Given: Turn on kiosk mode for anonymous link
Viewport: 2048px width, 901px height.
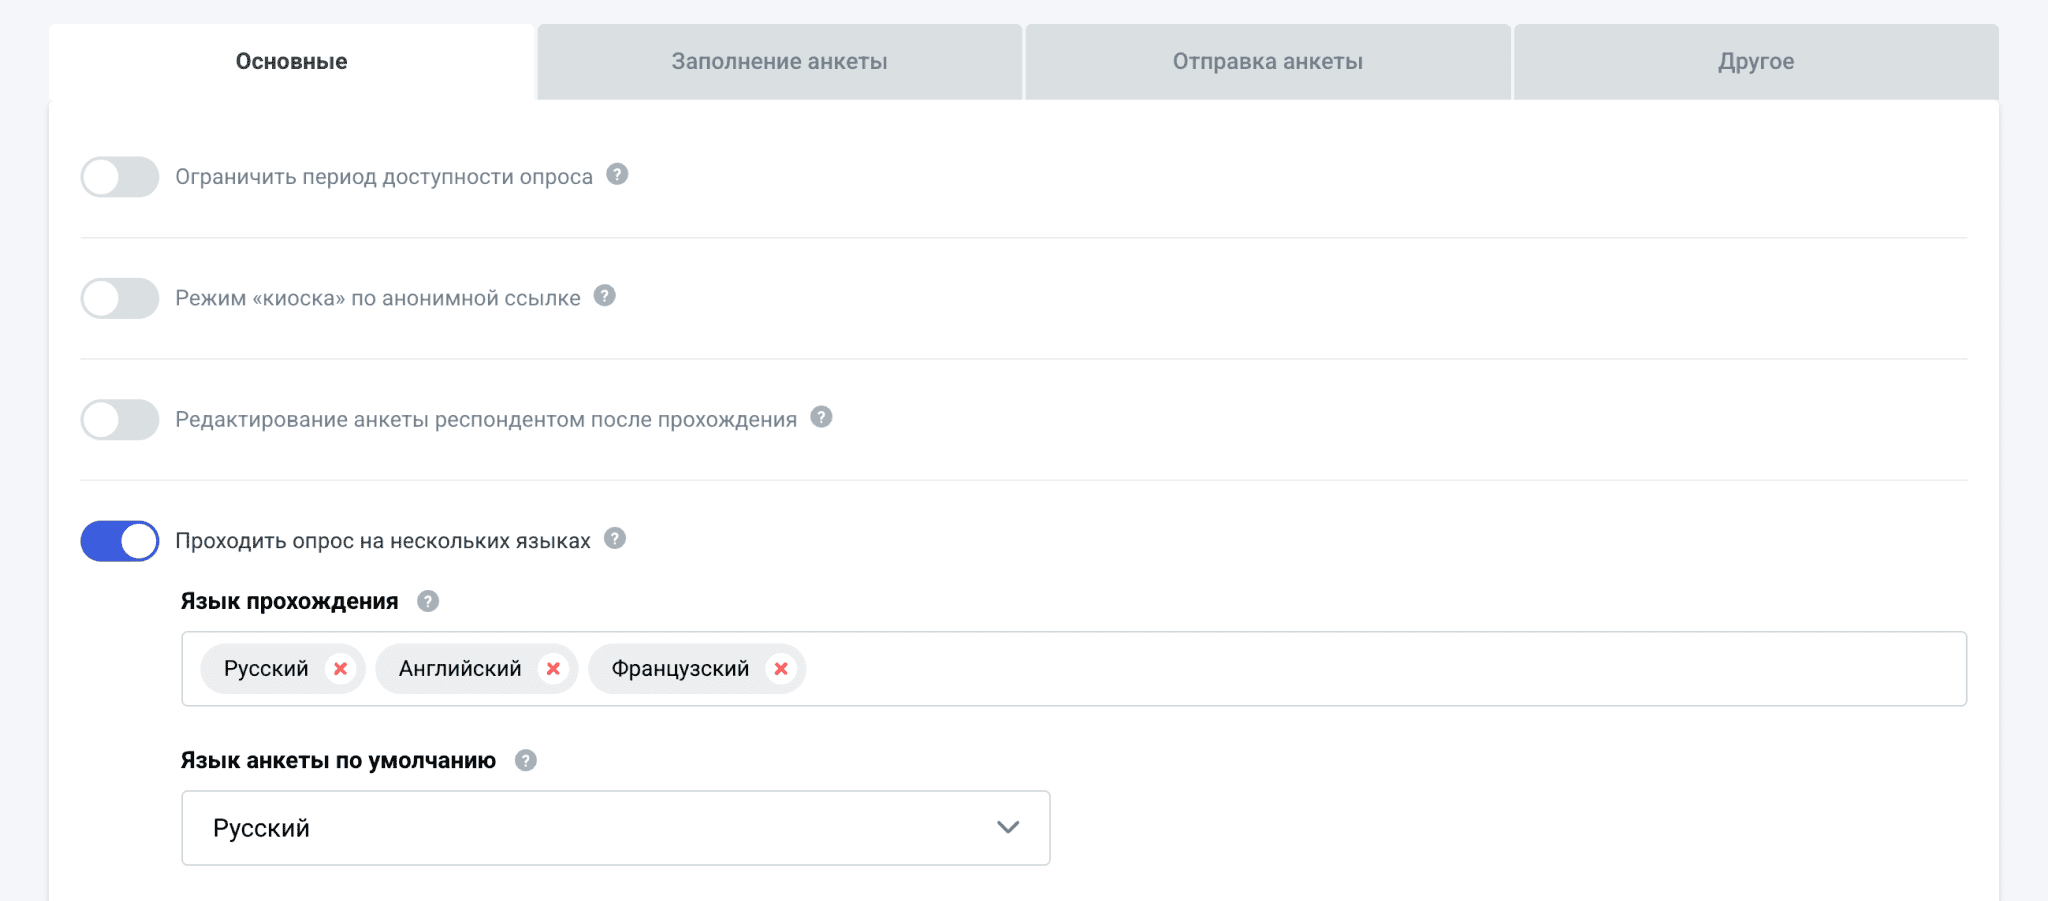Looking at the screenshot, I should pyautogui.click(x=120, y=298).
